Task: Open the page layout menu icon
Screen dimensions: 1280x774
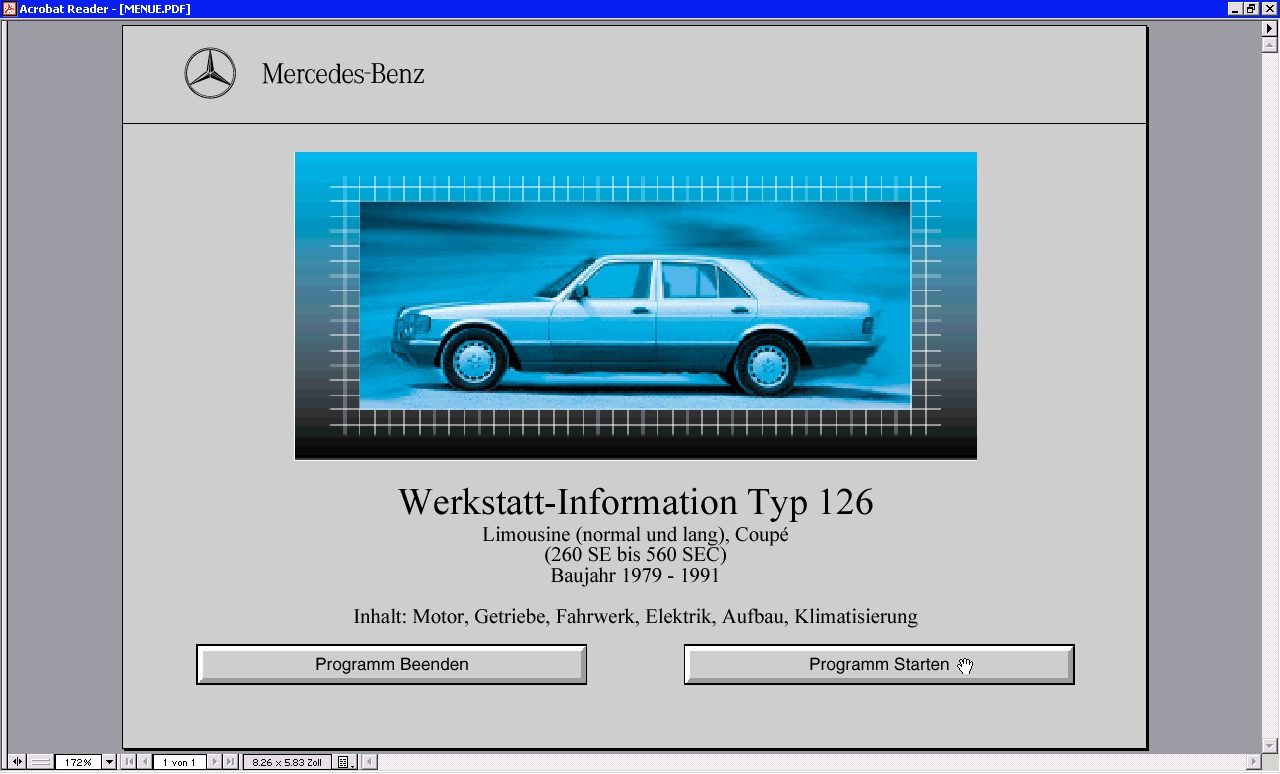Action: [345, 762]
